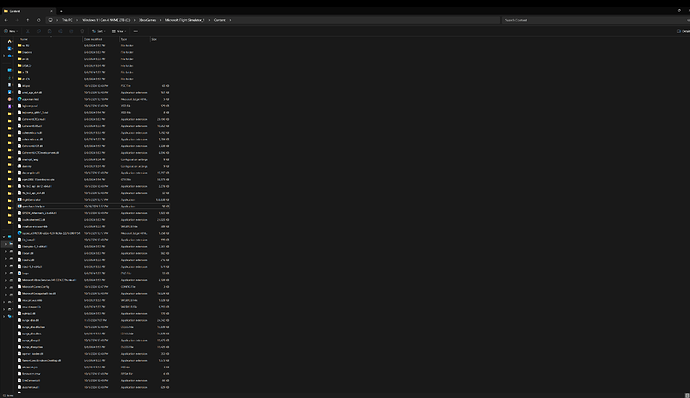Viewport: 690px width, 398px height.
Task: Expand the OneDrive navigation pane entry
Action: (4, 56)
